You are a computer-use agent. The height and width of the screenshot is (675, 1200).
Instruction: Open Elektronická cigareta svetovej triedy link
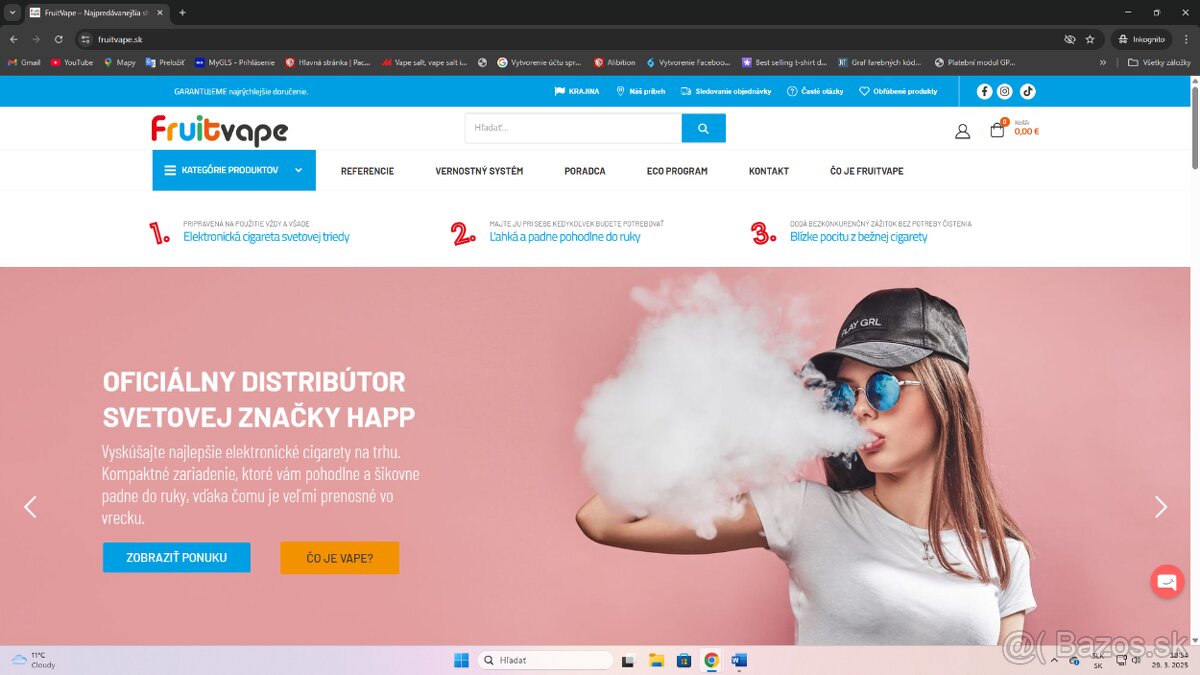[x=266, y=237]
